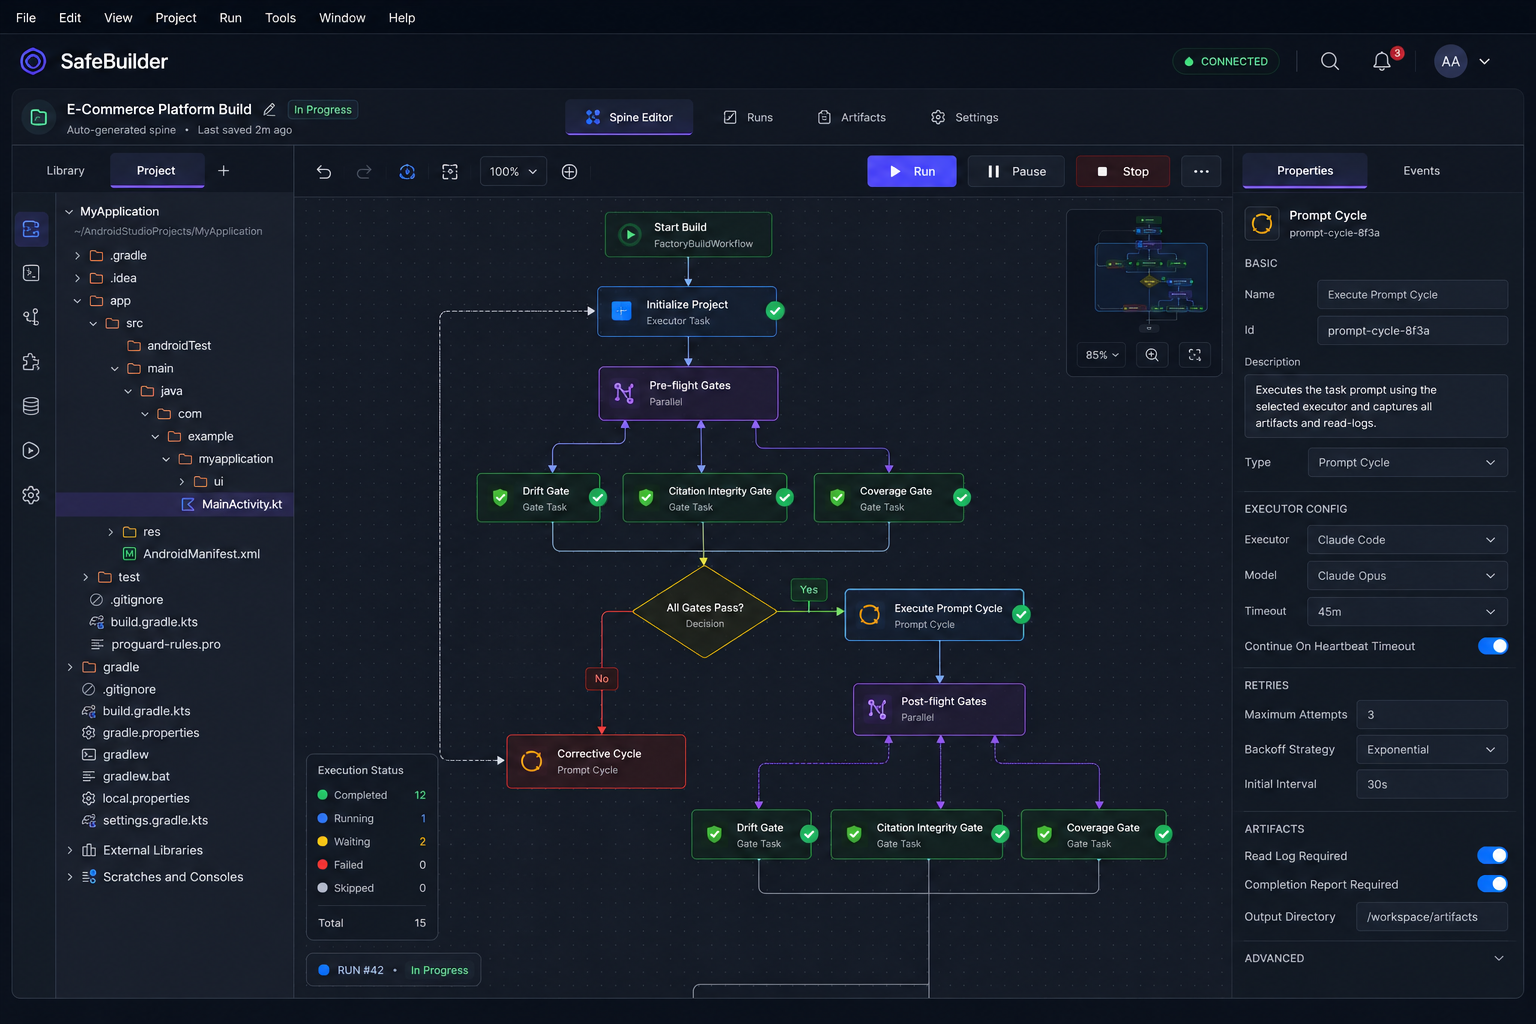Image resolution: width=1536 pixels, height=1024 pixels.
Task: Click the auto-layout icon beside redo
Action: pos(407,172)
